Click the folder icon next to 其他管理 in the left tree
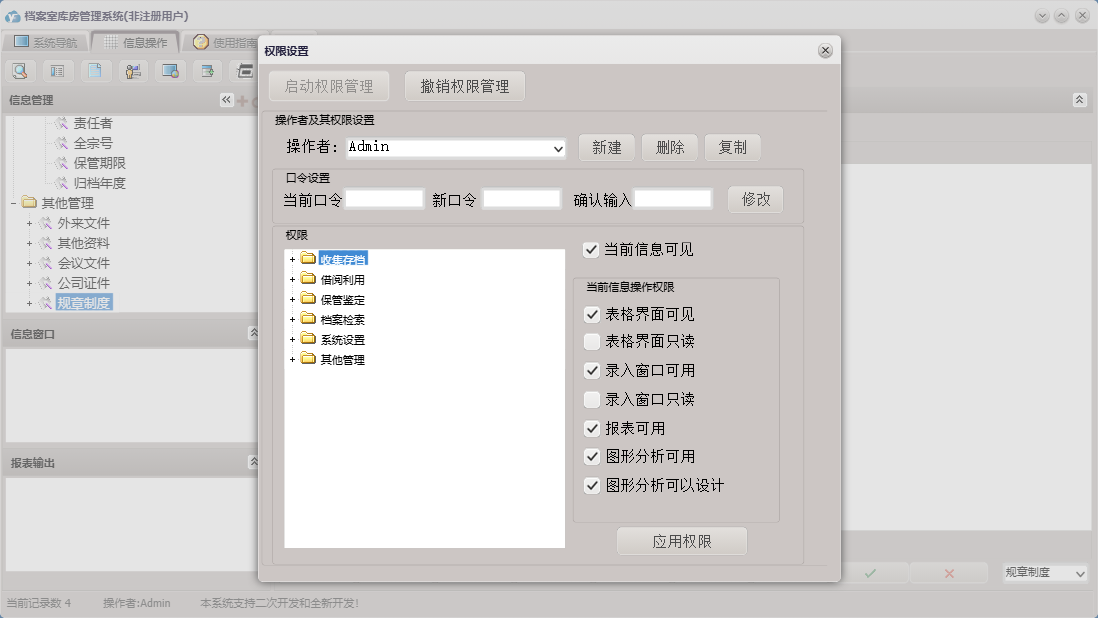The height and width of the screenshot is (618, 1098). [29, 202]
